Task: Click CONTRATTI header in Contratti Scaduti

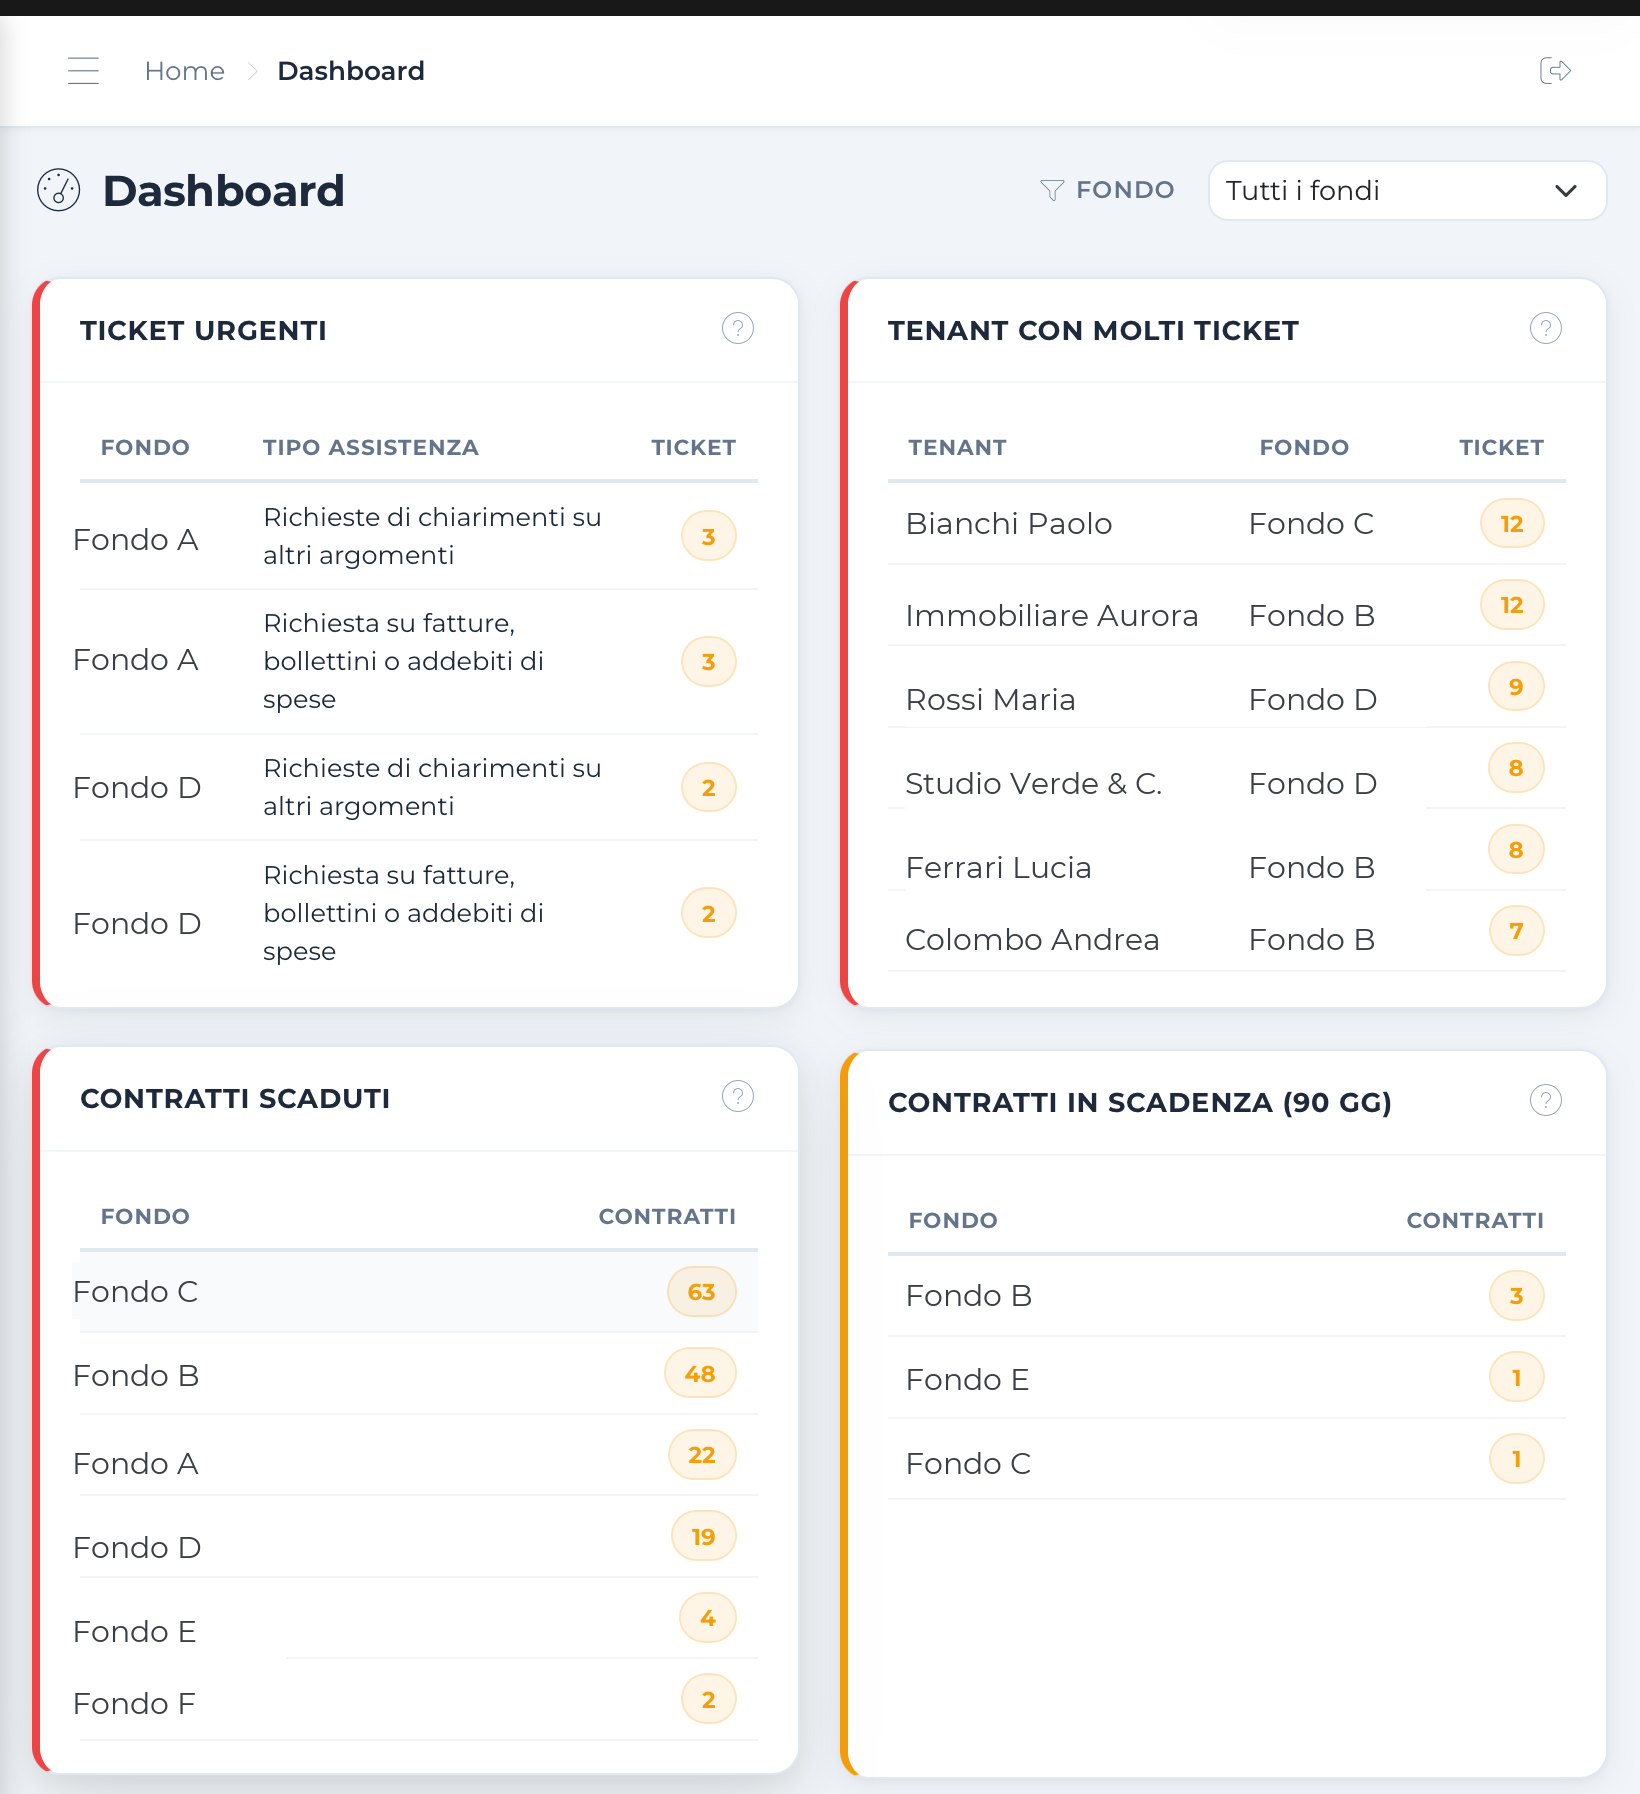Action: [667, 1216]
